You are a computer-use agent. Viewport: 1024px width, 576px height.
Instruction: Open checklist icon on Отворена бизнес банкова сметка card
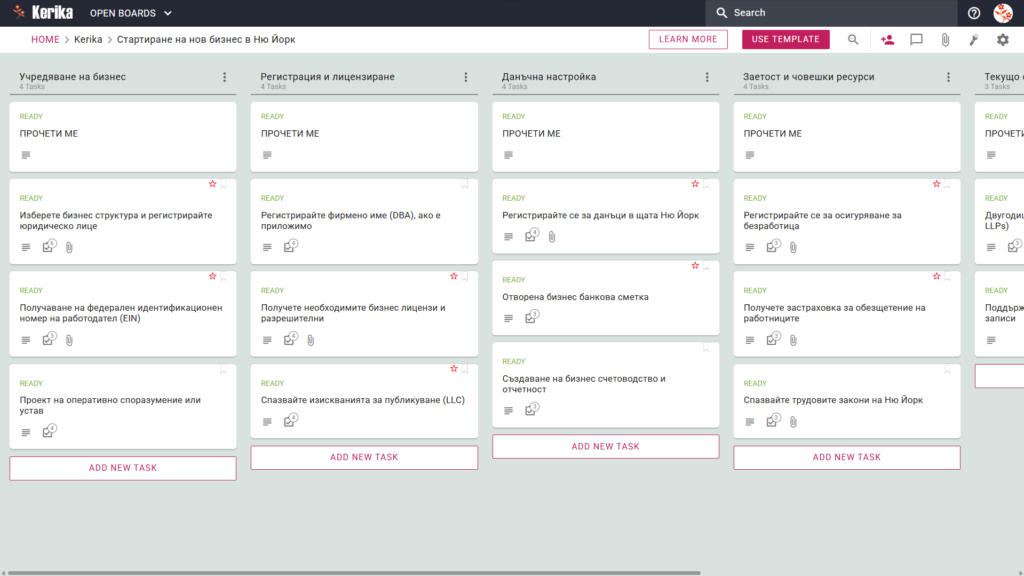[532, 317]
